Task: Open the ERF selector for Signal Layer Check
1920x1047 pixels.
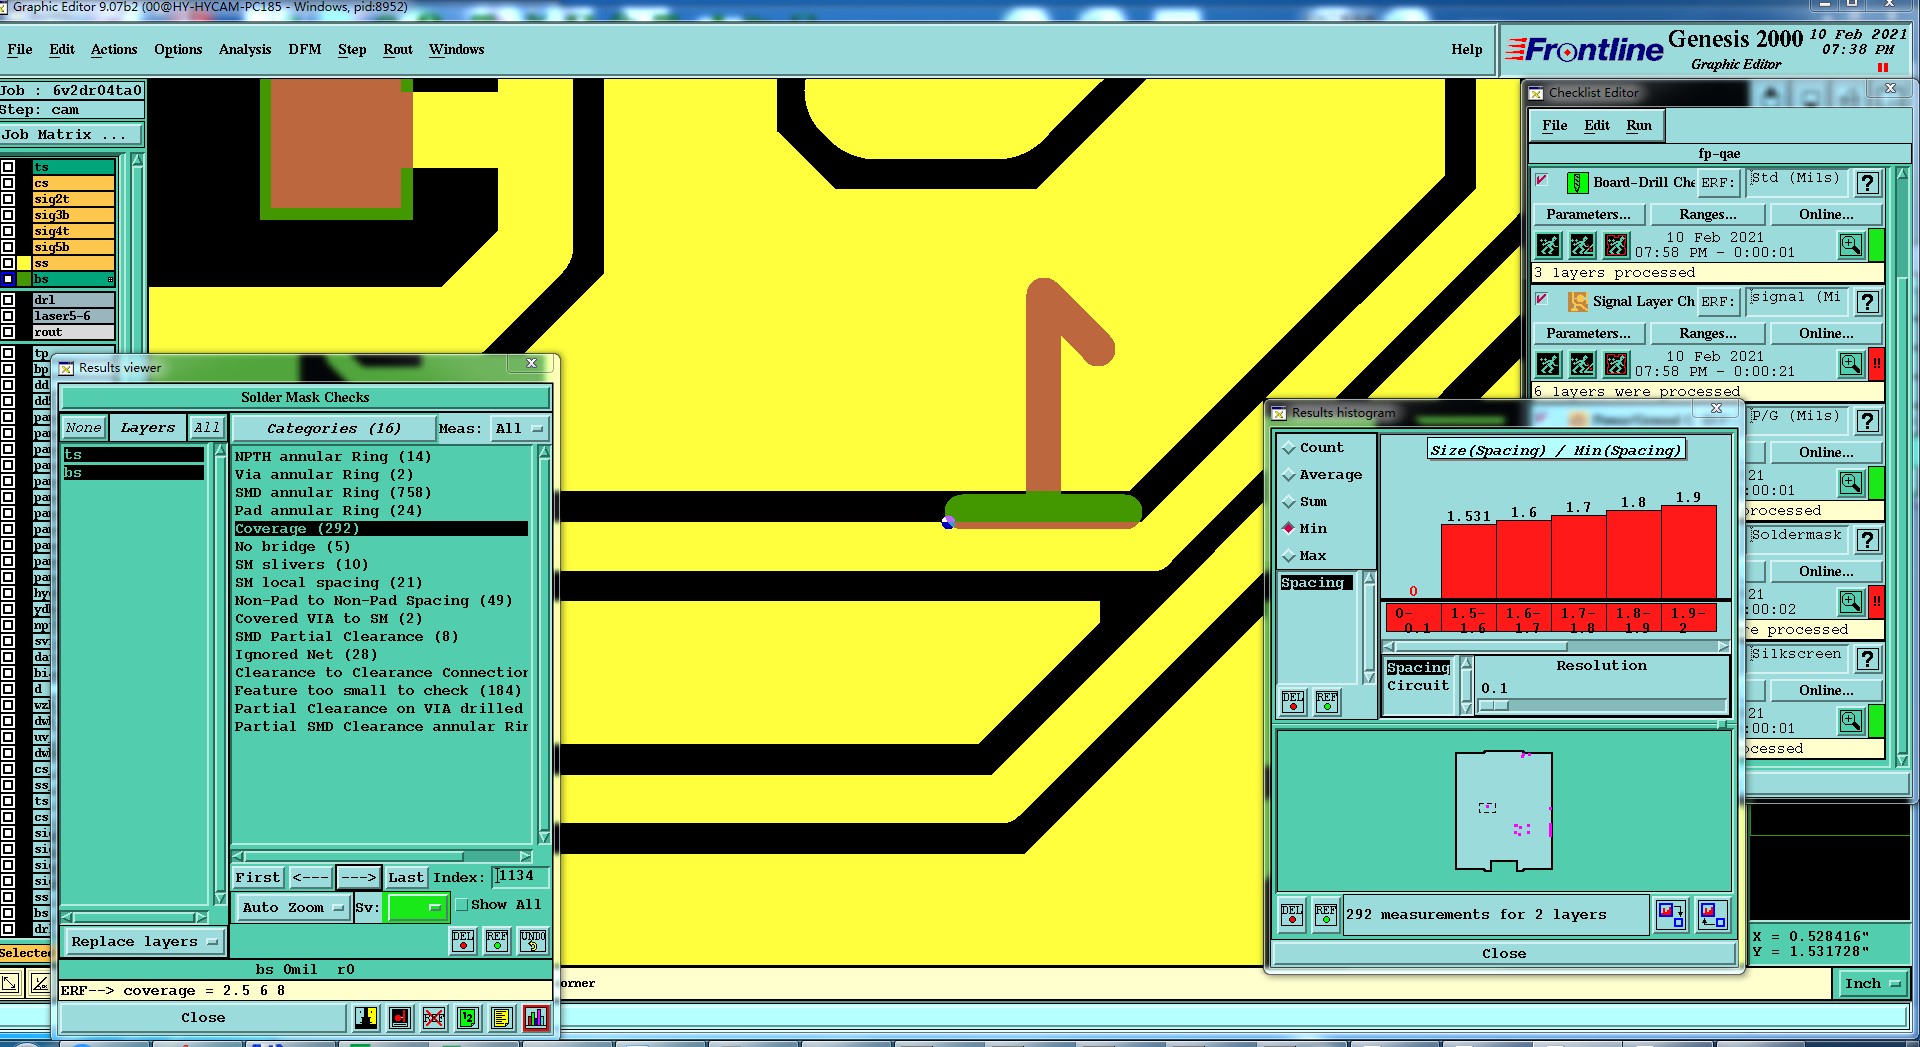Action: (x=1718, y=302)
